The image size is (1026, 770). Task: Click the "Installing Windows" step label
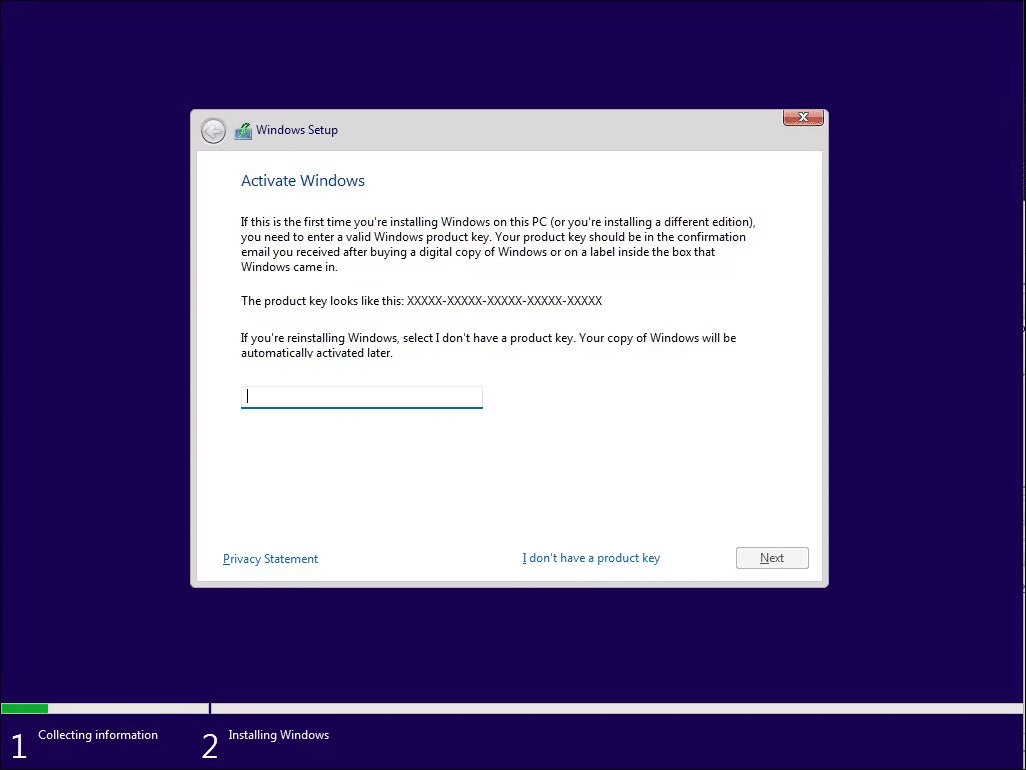click(x=278, y=734)
